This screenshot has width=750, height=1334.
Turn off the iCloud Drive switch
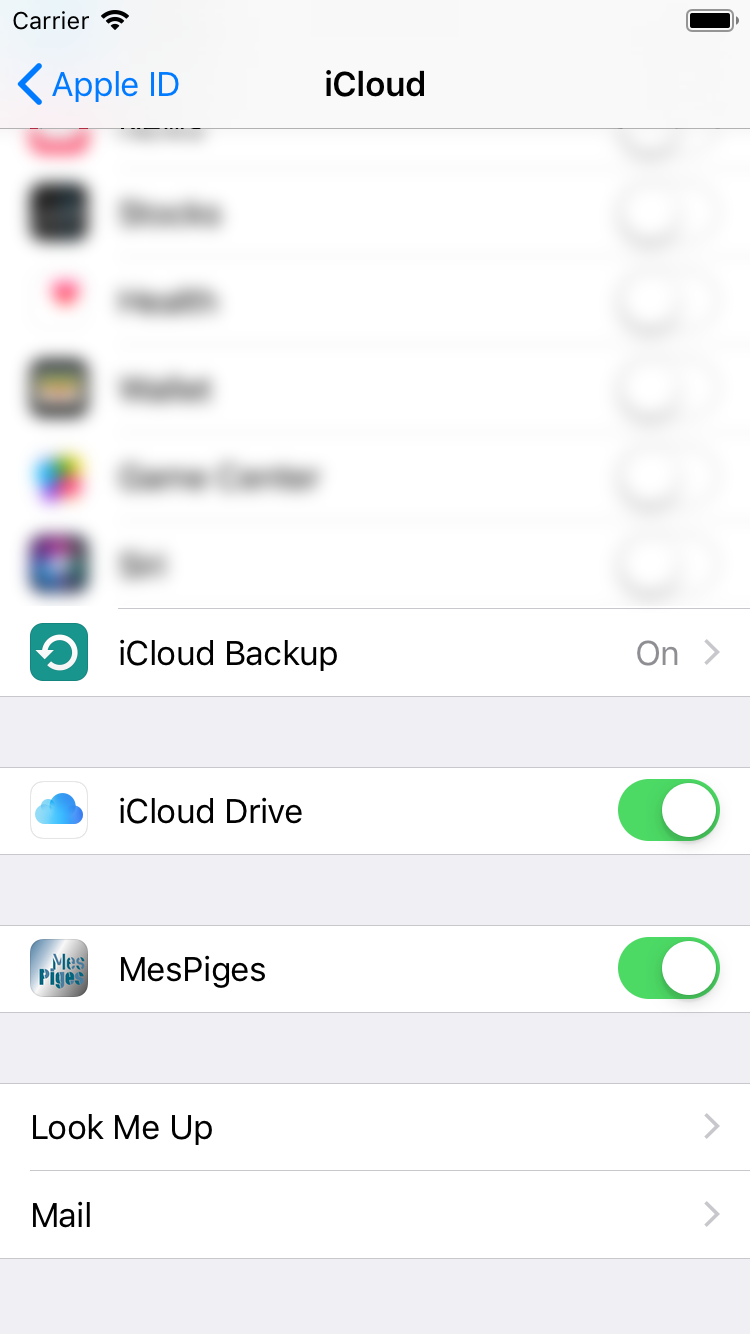668,810
